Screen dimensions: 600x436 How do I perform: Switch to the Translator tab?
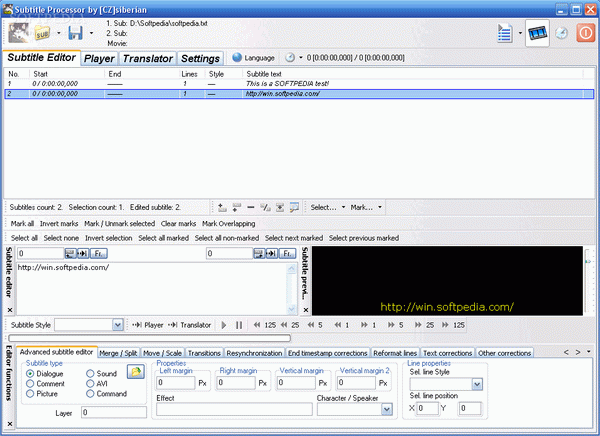(x=148, y=59)
